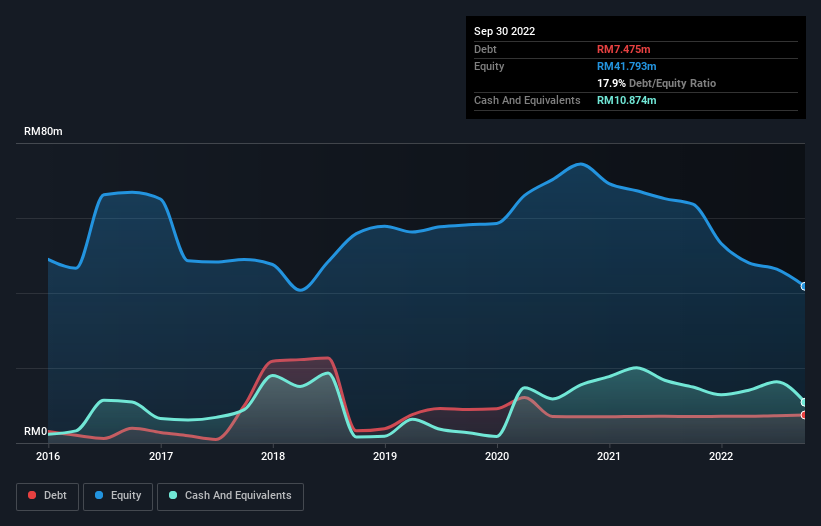Click the RM7.475m debt value
Screen dimensions: 821x526
pos(624,49)
